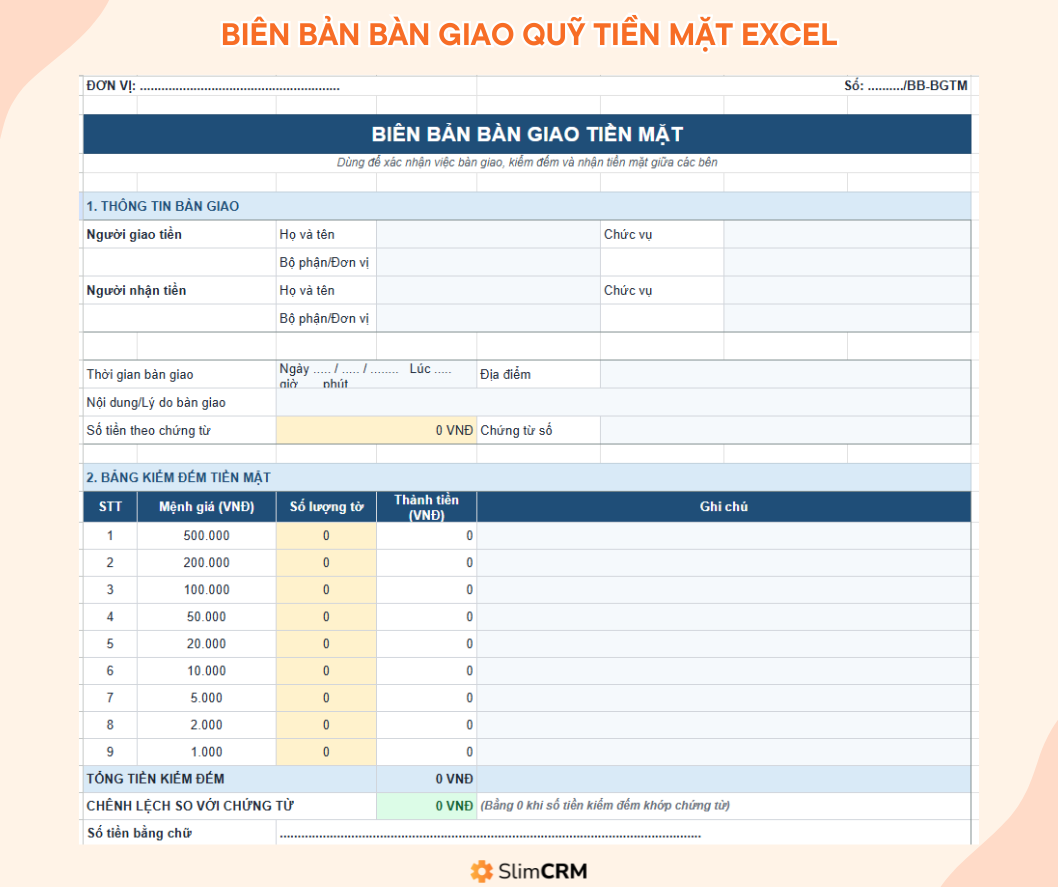Click the 50.000 denomination cell
Screen dimensions: 1058x887
click(206, 617)
